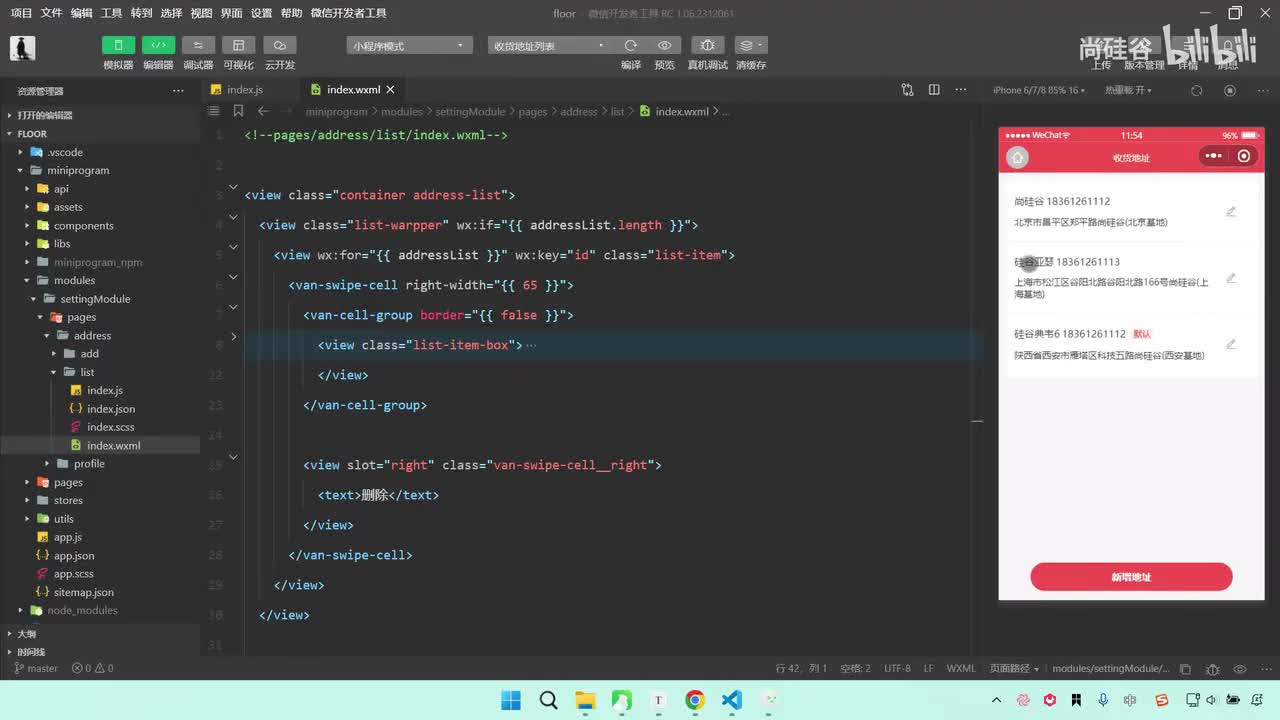Click the Add Address (新增地址) red button

(1131, 577)
